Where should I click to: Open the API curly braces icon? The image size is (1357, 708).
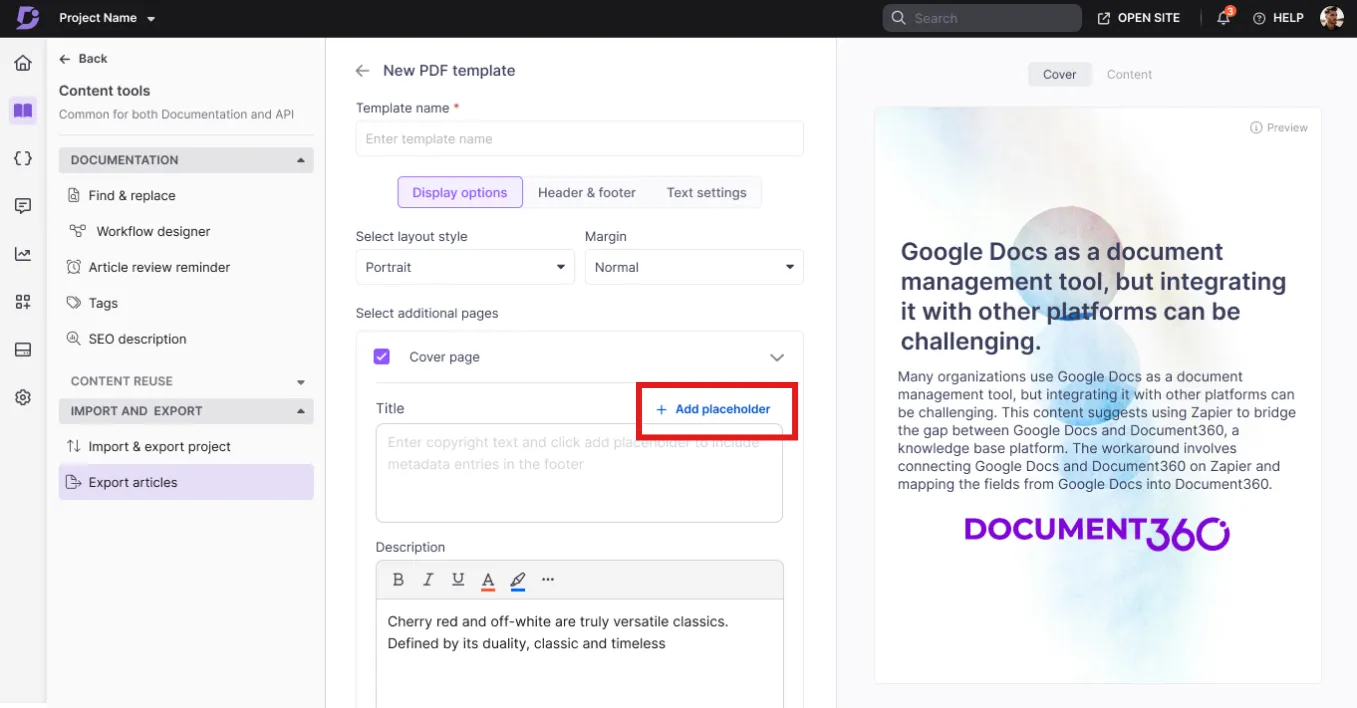(x=23, y=158)
